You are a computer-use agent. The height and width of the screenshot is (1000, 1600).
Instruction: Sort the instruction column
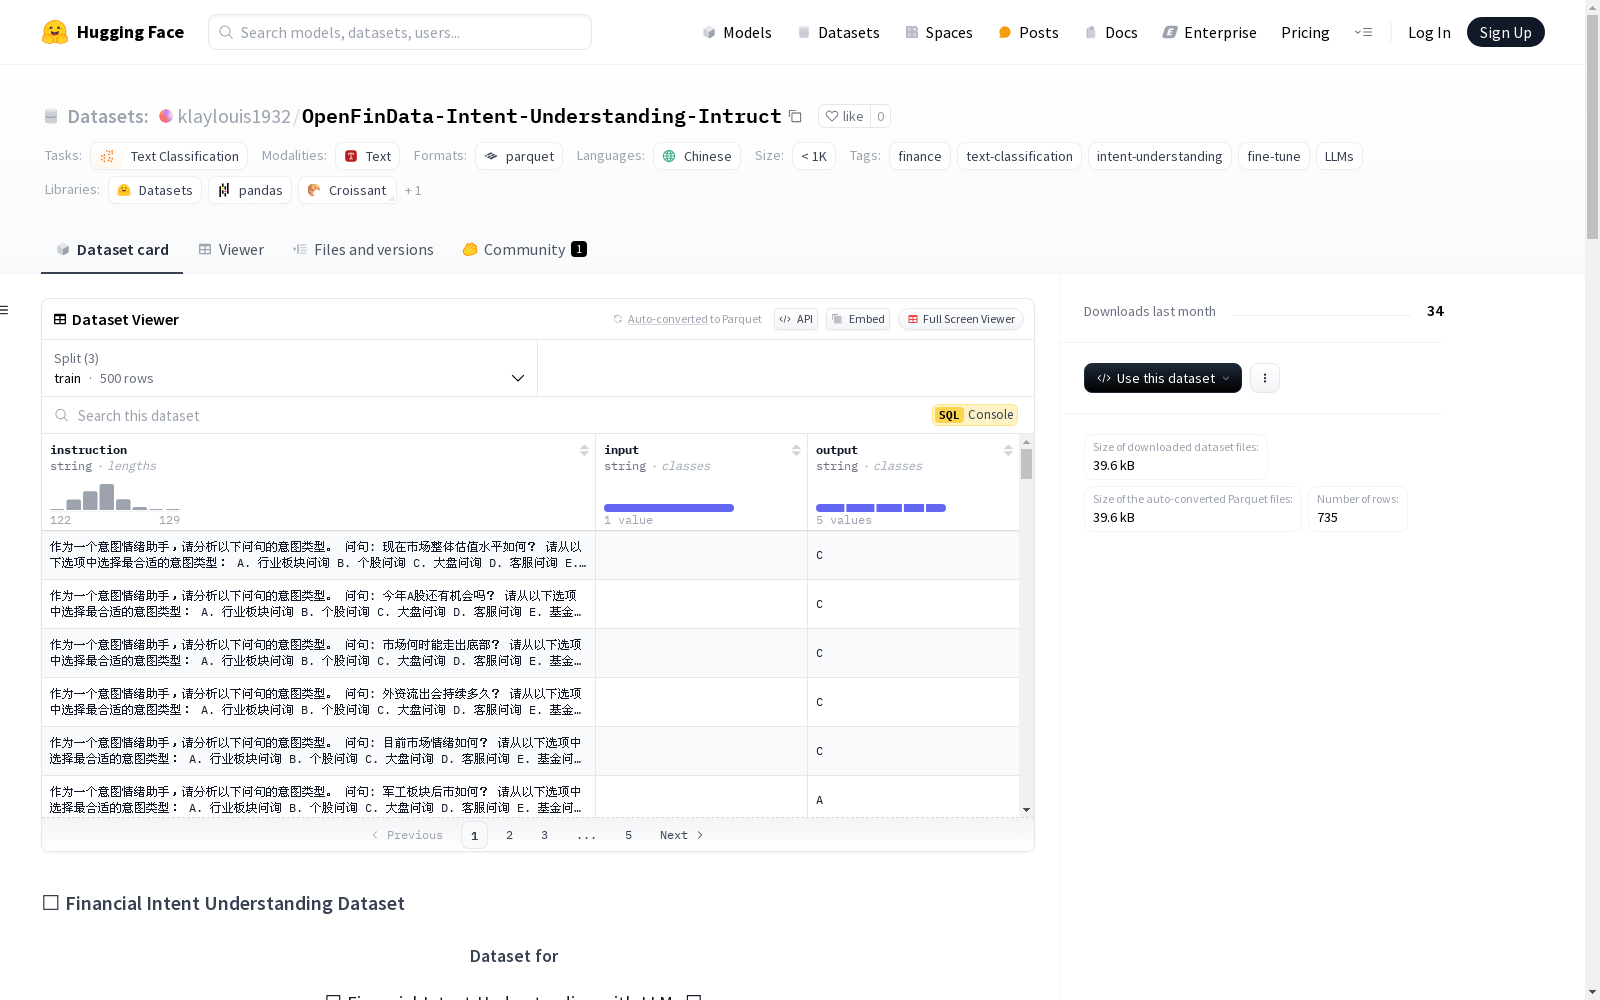click(x=584, y=450)
